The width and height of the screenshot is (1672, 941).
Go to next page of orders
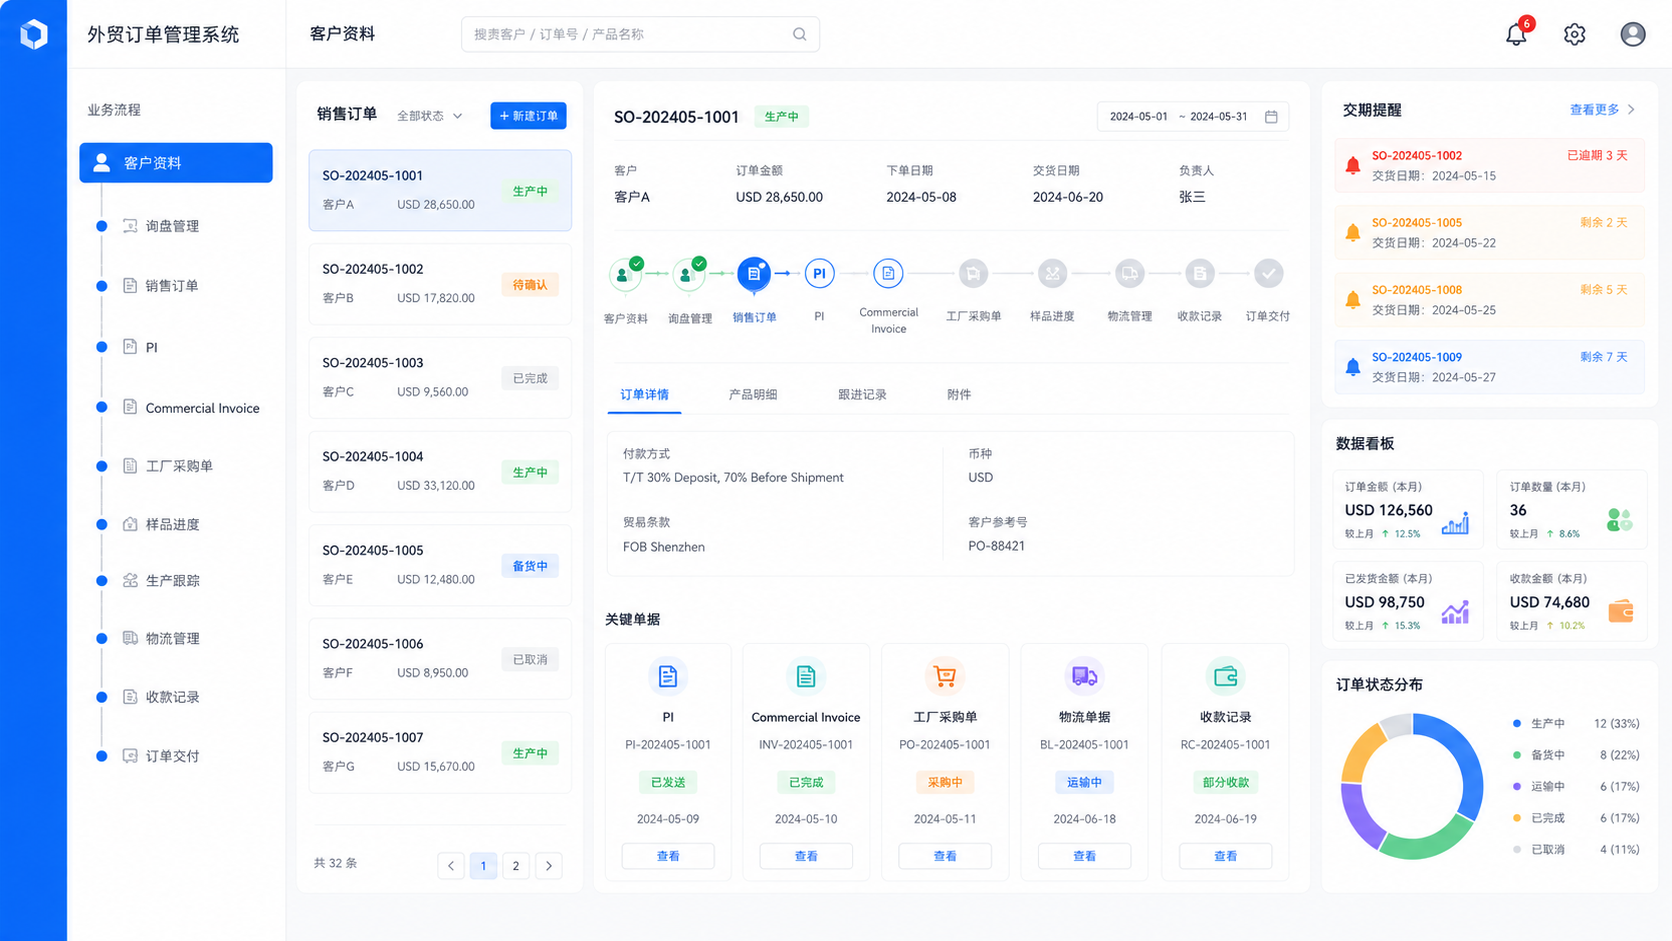[549, 866]
